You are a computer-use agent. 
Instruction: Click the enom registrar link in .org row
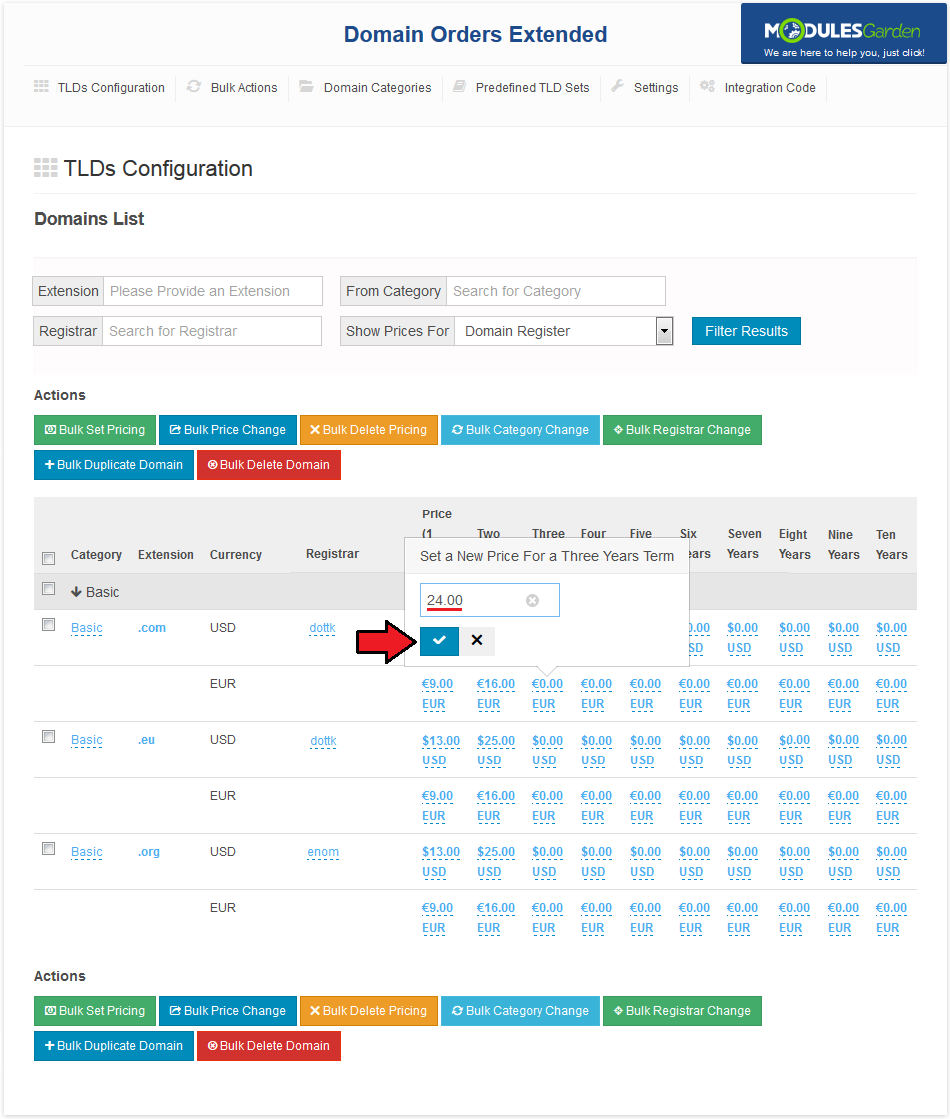point(323,852)
